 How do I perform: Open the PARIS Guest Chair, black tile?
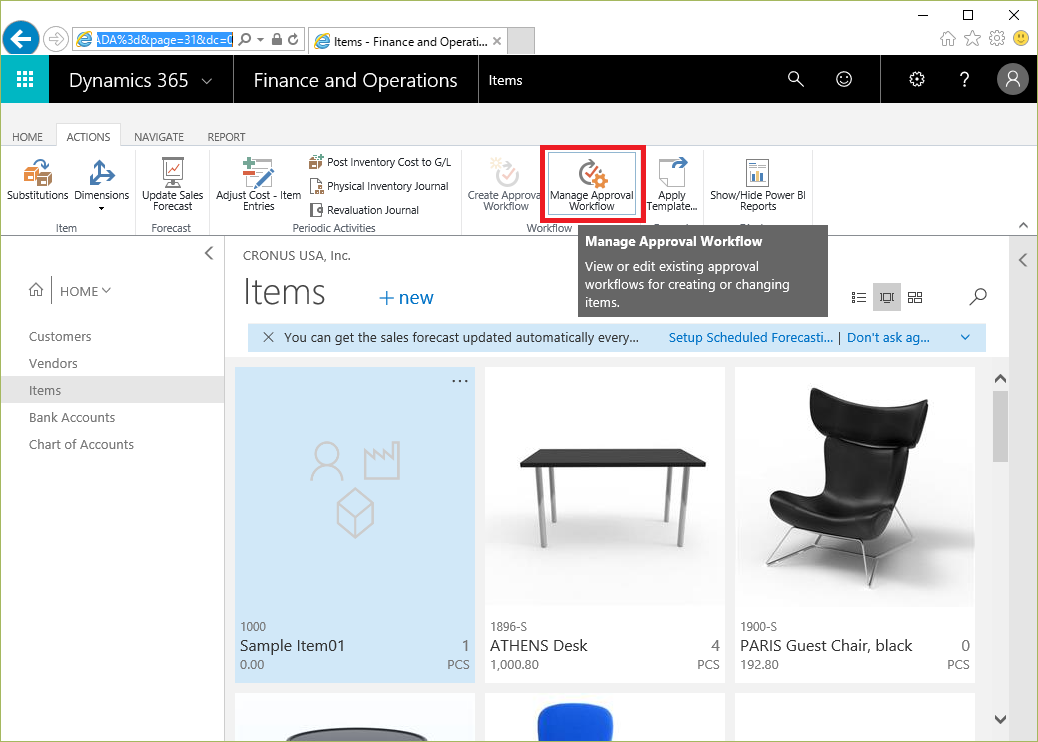click(x=855, y=525)
